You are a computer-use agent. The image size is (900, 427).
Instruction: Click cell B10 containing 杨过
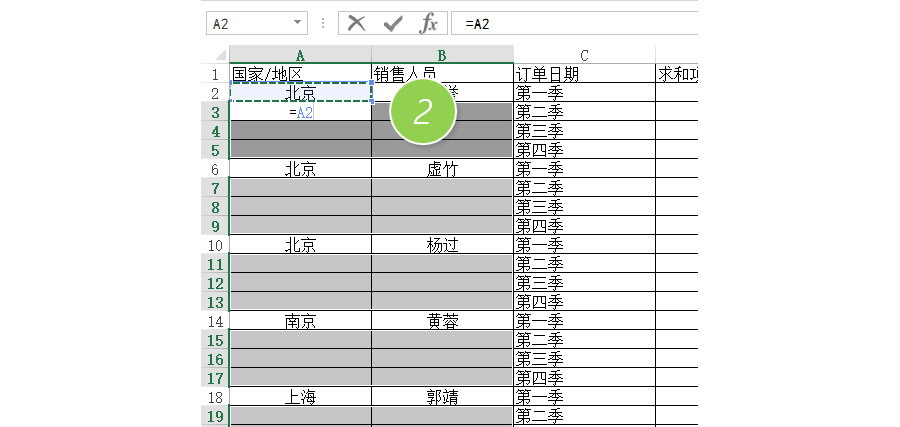click(x=442, y=245)
